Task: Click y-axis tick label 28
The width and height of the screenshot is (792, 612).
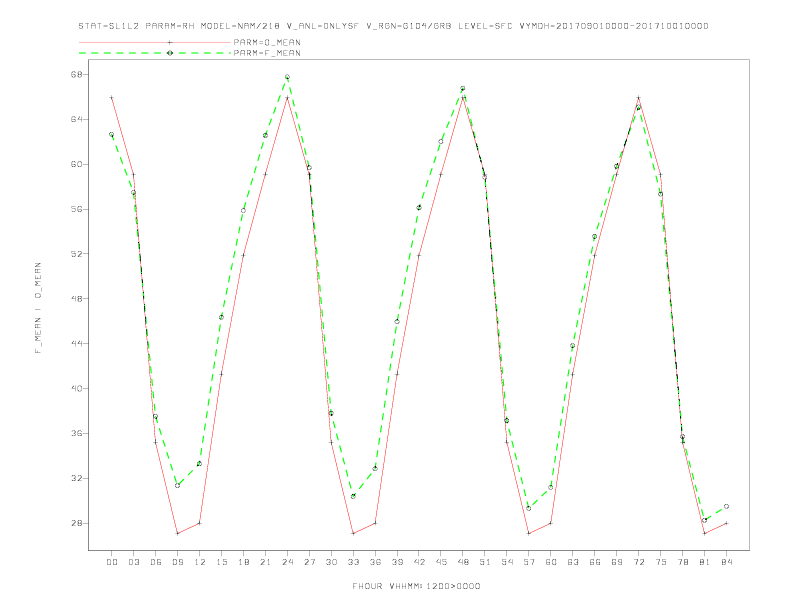Action: point(76,523)
